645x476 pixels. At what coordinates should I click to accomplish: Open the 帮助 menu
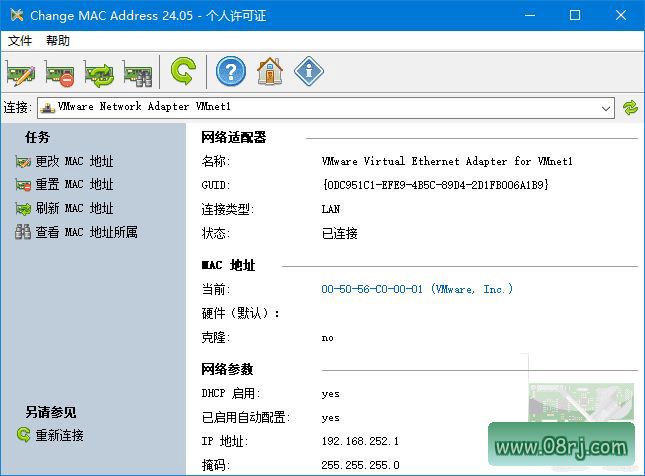(x=58, y=41)
